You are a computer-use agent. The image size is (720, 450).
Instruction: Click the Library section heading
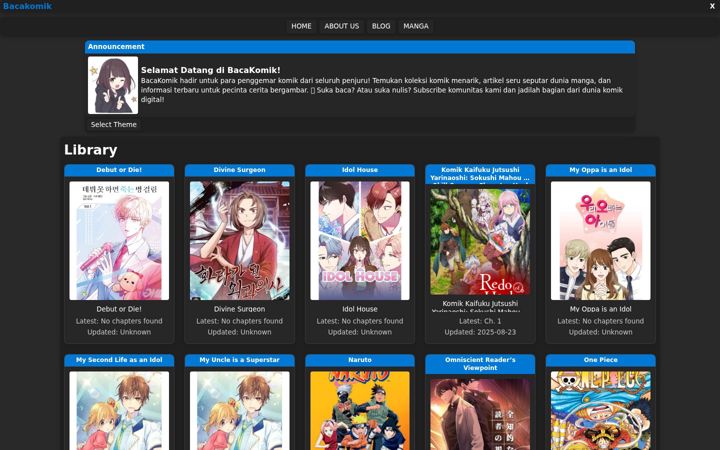pyautogui.click(x=90, y=150)
